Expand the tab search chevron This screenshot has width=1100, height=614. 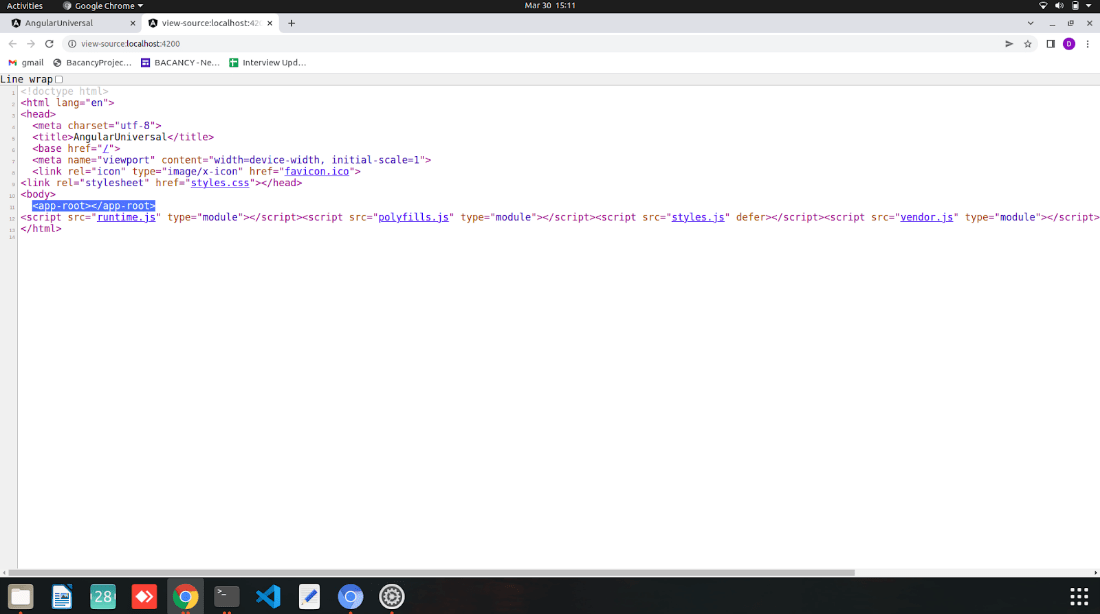click(1031, 23)
